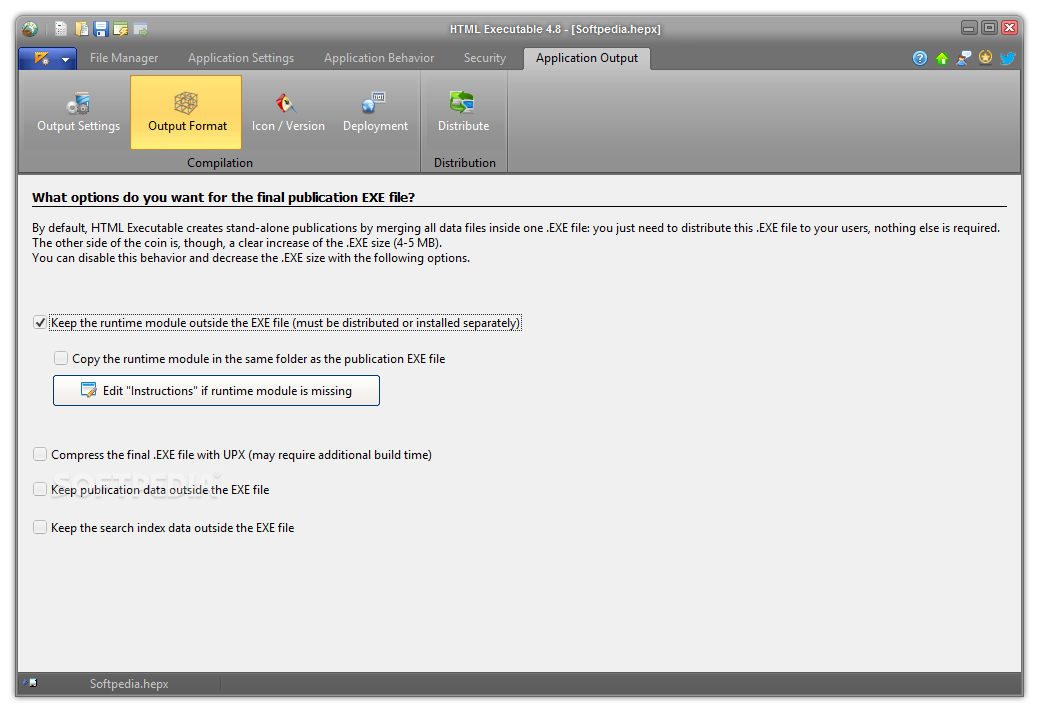
Task: Switch to the File Manager tab
Action: [x=124, y=58]
